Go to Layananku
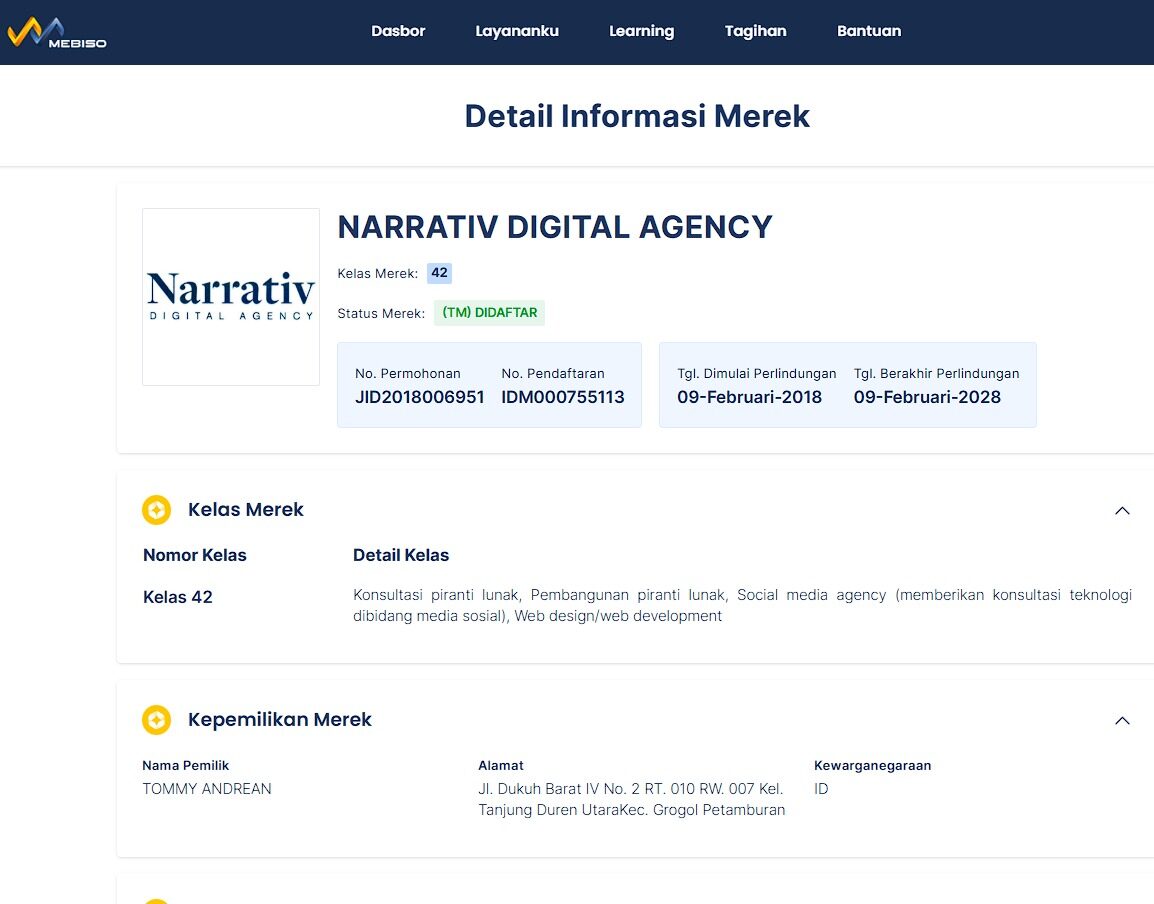This screenshot has height=904, width=1154. [x=517, y=31]
